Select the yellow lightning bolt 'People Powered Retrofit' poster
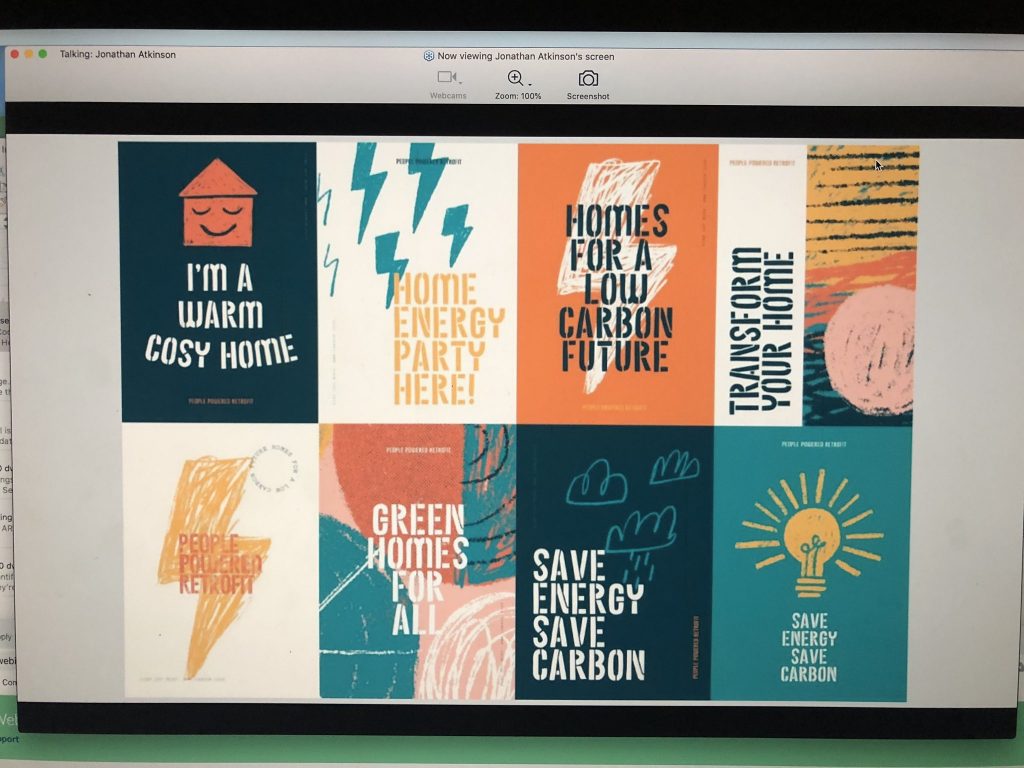The height and width of the screenshot is (768, 1024). point(221,560)
